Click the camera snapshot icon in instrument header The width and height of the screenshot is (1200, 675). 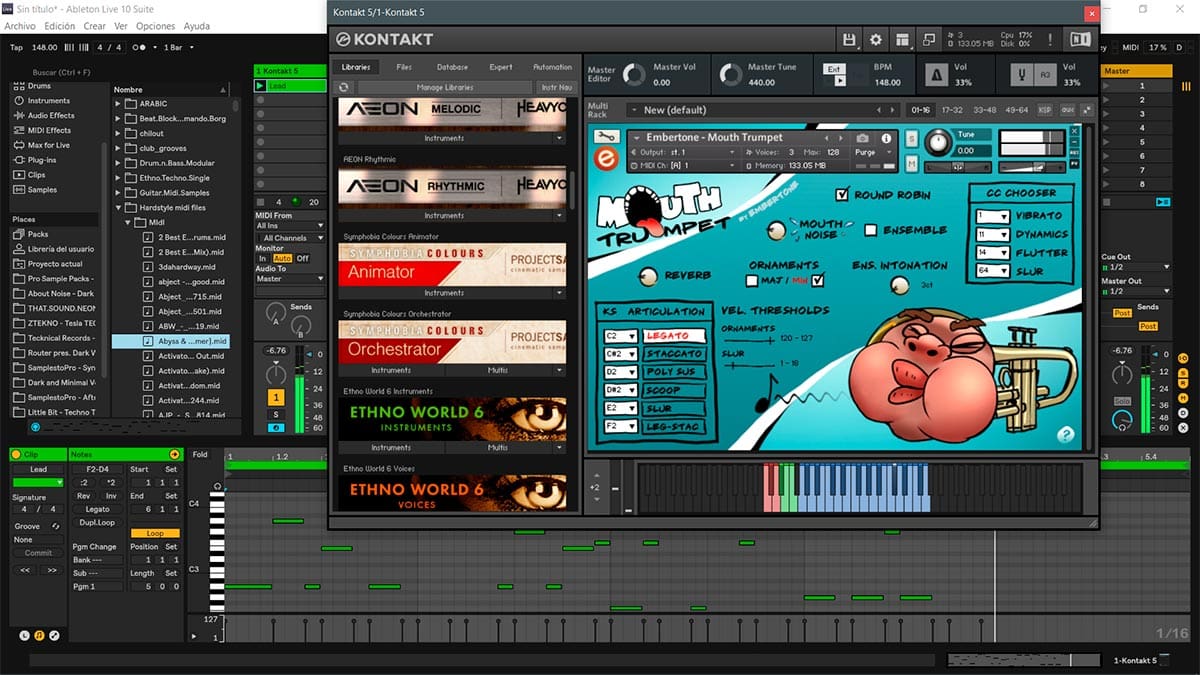click(863, 138)
